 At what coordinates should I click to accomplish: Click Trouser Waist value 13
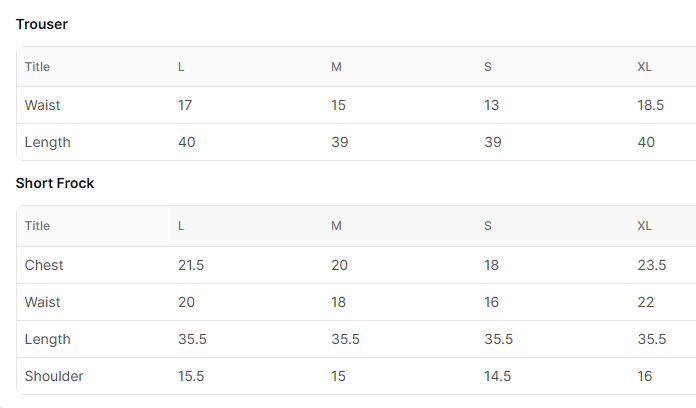[x=491, y=105]
